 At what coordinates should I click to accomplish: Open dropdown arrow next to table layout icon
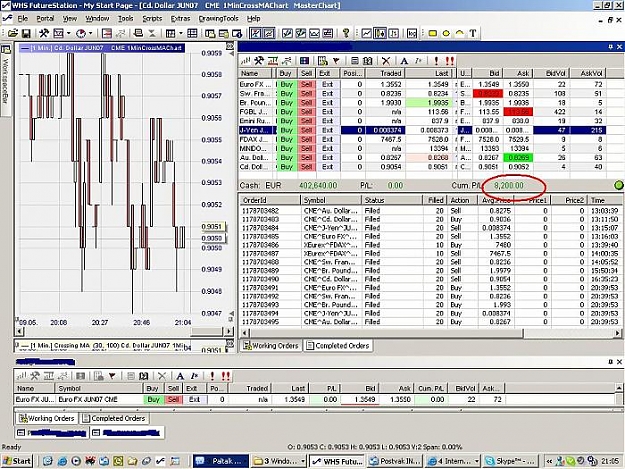tap(181, 33)
